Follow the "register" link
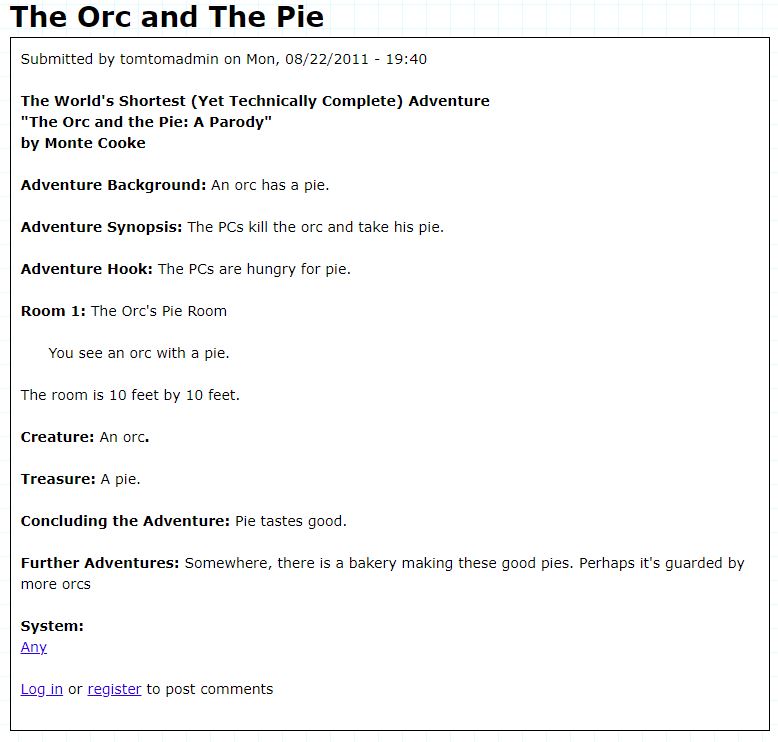The height and width of the screenshot is (742, 778). click(114, 689)
